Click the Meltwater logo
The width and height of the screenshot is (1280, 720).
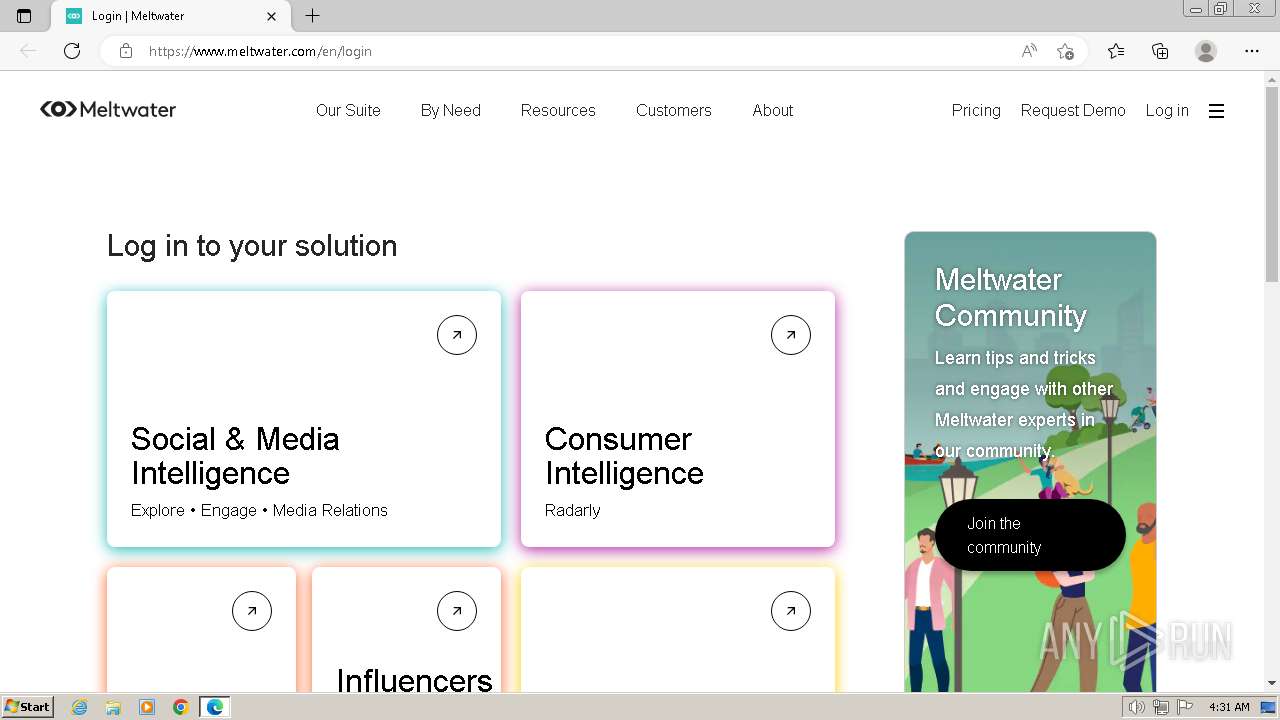[x=108, y=110]
